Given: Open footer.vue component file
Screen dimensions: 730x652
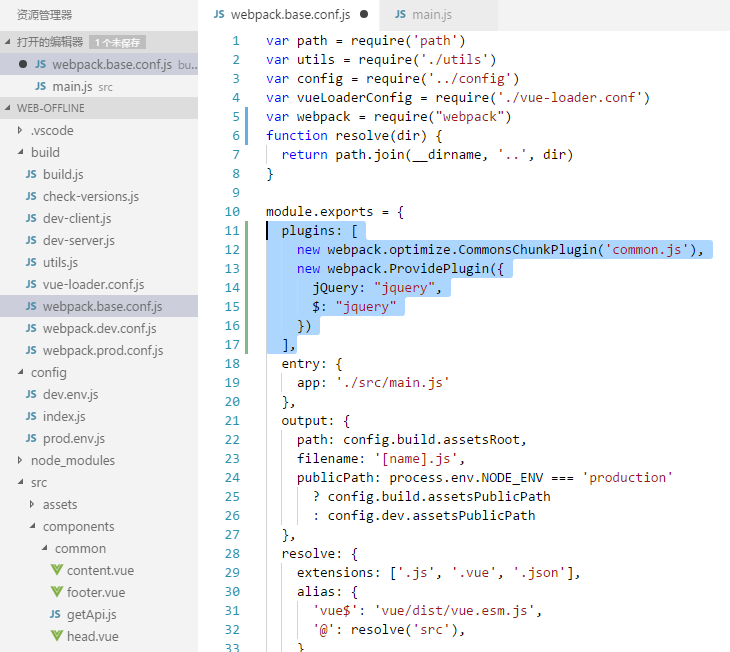Looking at the screenshot, I should point(99,592).
